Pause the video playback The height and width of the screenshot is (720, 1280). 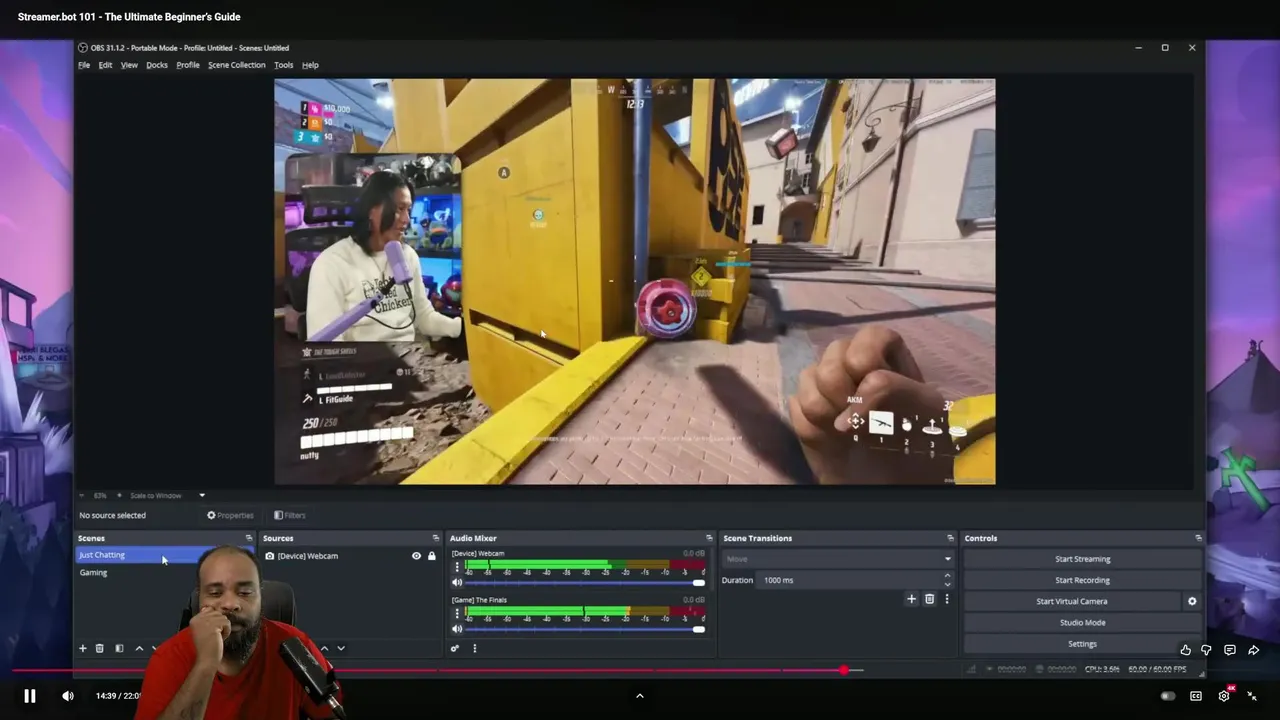[29, 696]
